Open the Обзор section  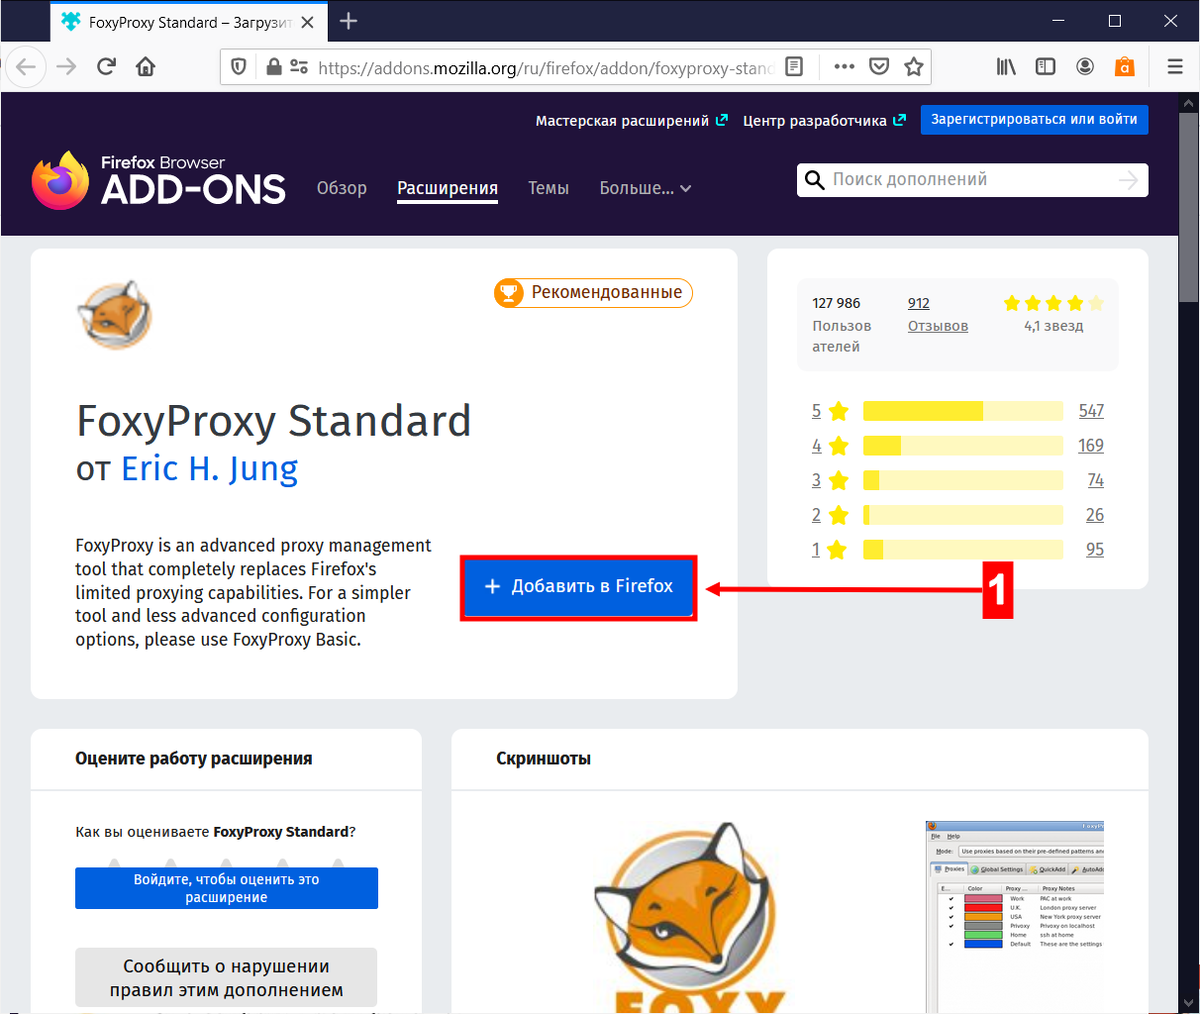[x=342, y=188]
